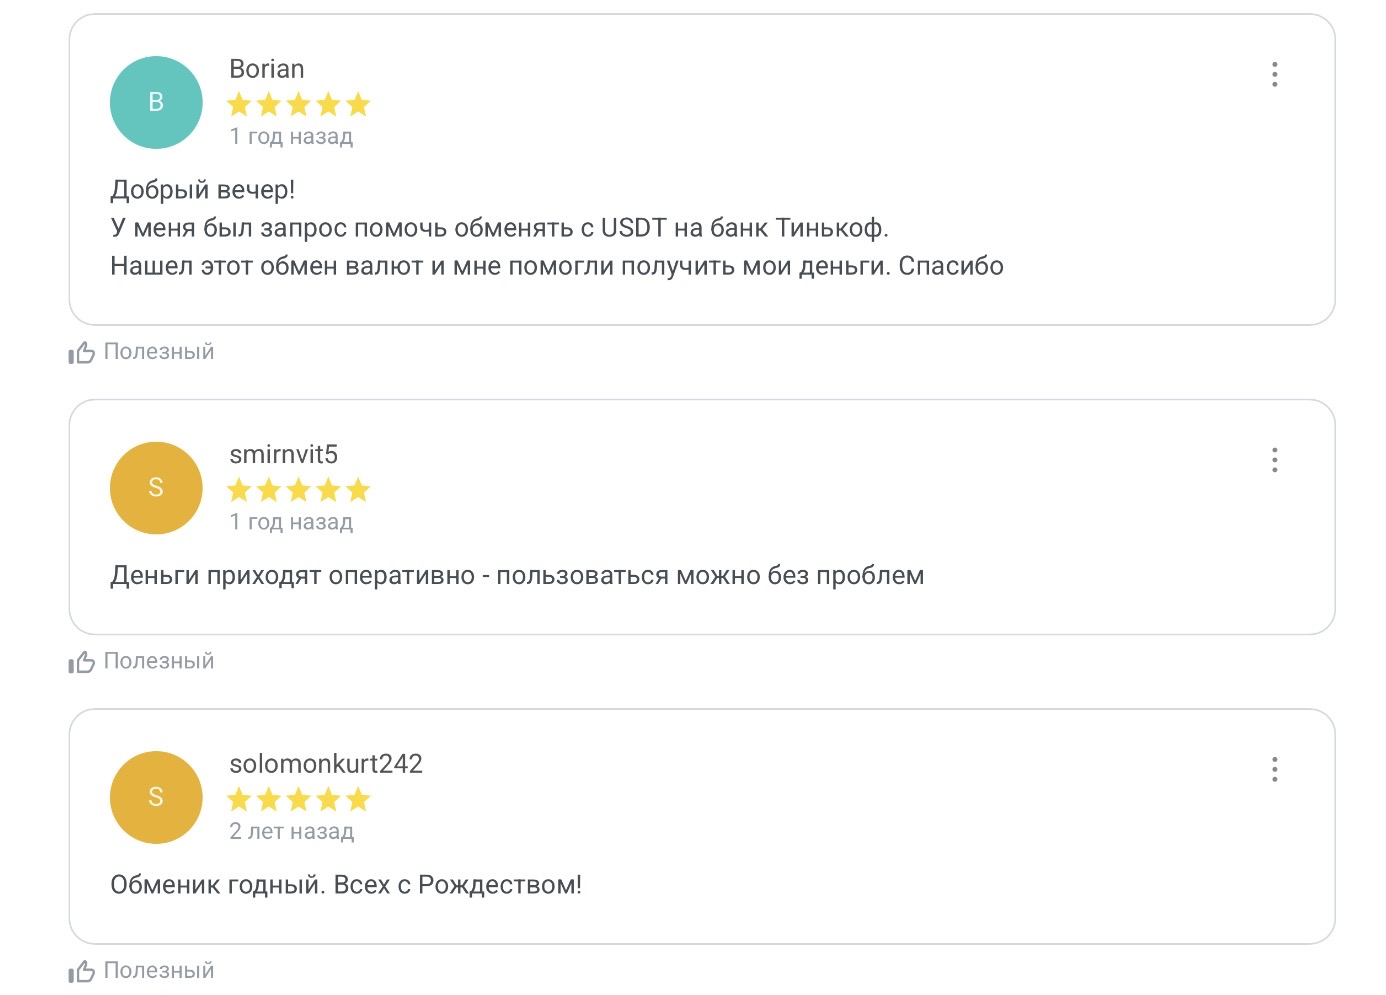Click the thumbs-up icon under solomonkurt242's review
This screenshot has width=1386, height=995.
[x=82, y=971]
